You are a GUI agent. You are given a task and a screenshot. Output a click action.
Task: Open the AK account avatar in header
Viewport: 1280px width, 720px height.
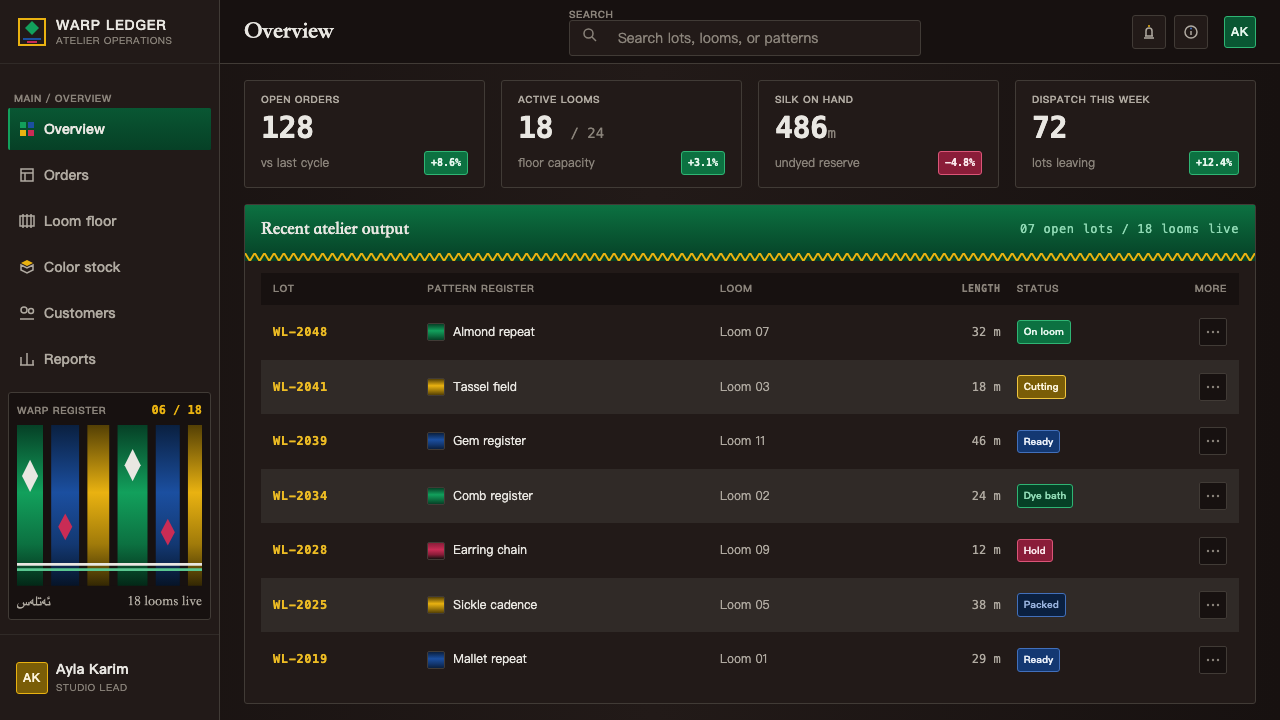tap(1240, 32)
